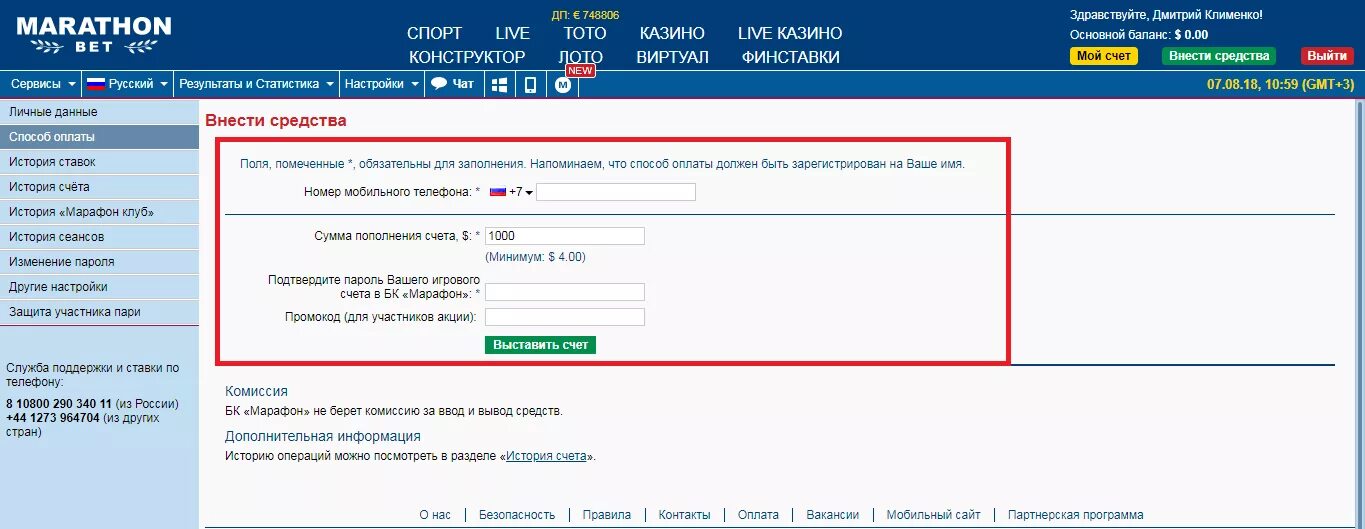Open the Безопасность footer link
Viewport: 1365px width, 529px height.
click(x=517, y=515)
